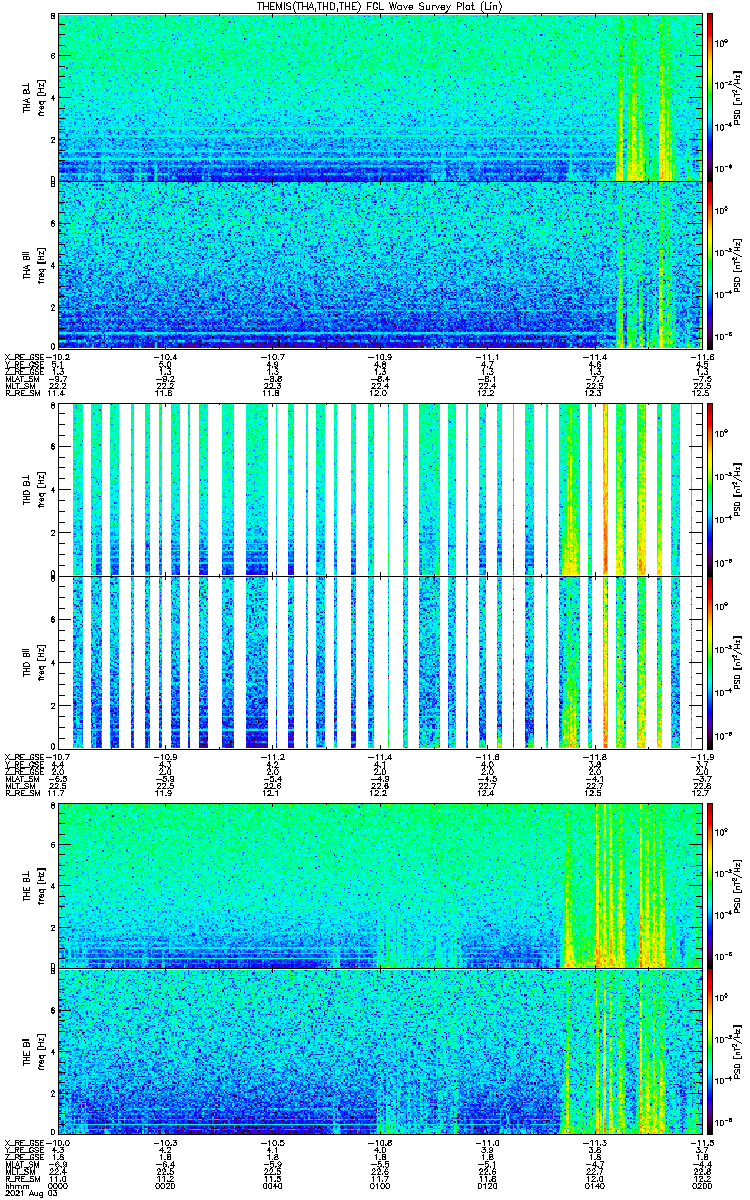Viewport: 750px width, 1200px height.
Task: Click the 'PSD [nT²/Hz]' label beside THE B∥
Action: [737, 1051]
